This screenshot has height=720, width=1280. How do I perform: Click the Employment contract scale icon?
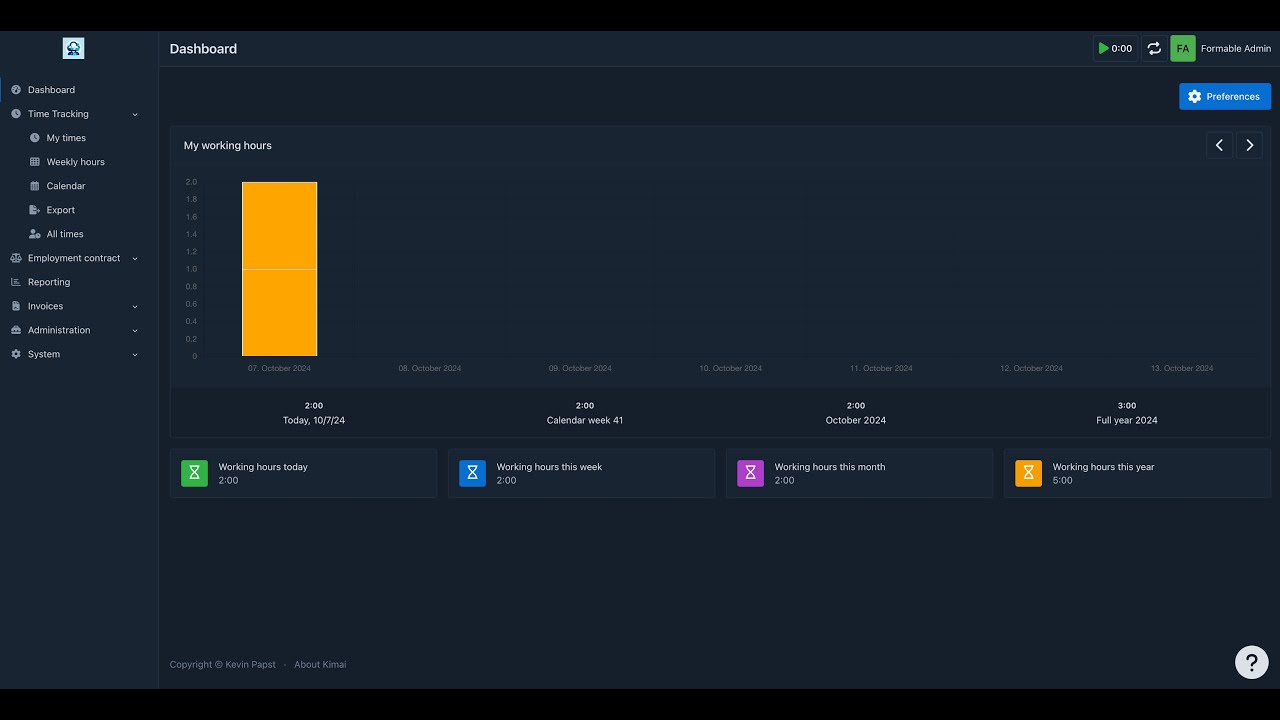pos(16,258)
